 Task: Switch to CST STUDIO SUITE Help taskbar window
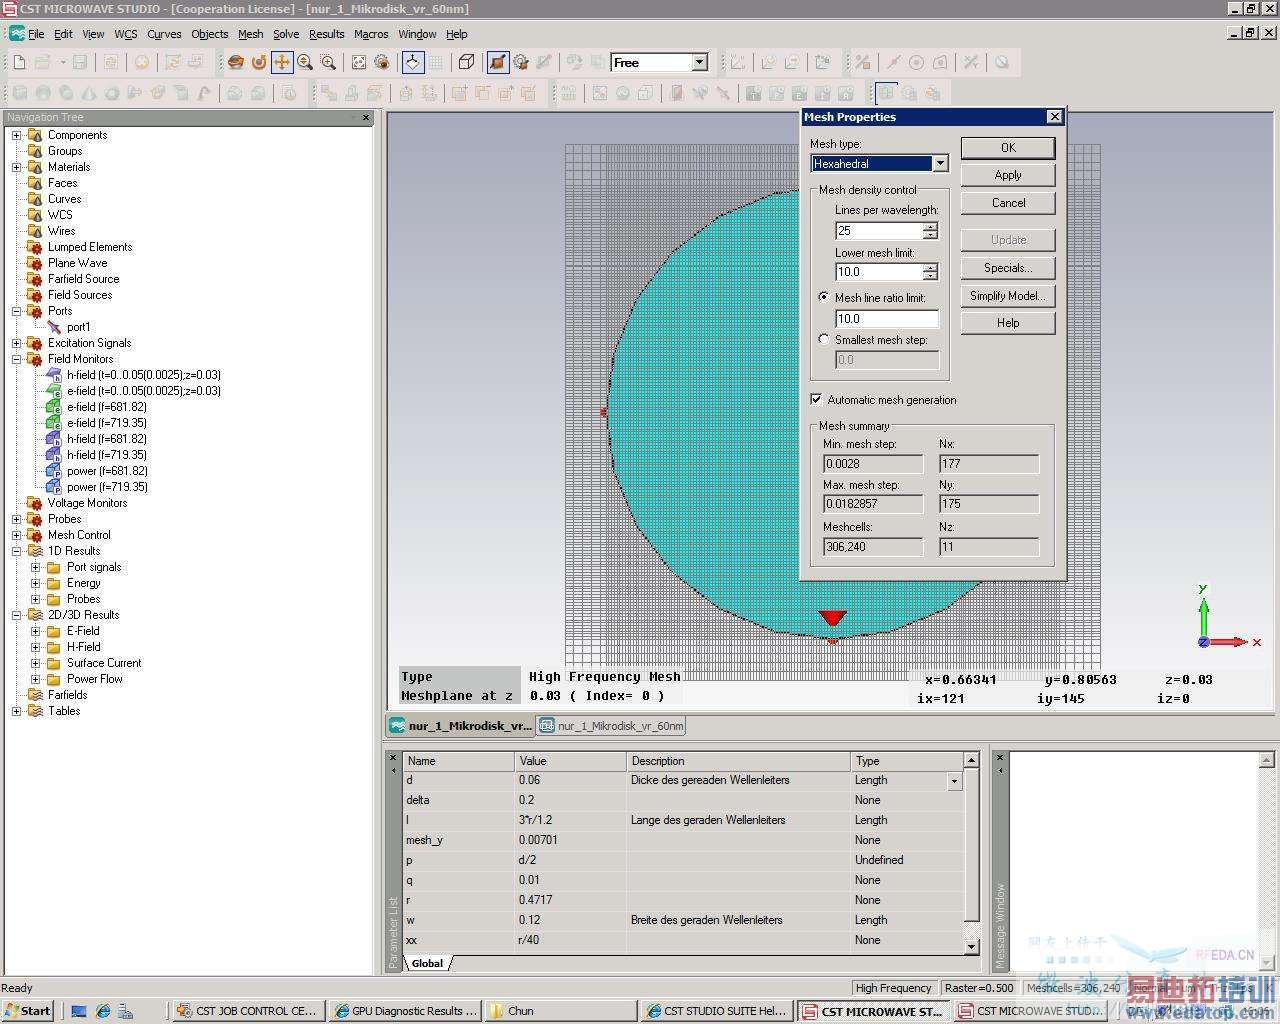point(717,1011)
